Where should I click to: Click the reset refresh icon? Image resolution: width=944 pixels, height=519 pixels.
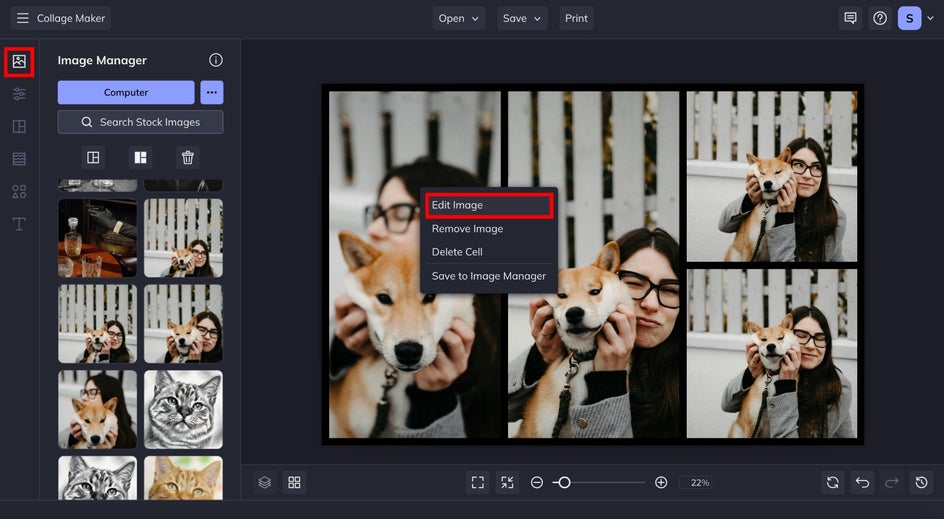click(833, 482)
